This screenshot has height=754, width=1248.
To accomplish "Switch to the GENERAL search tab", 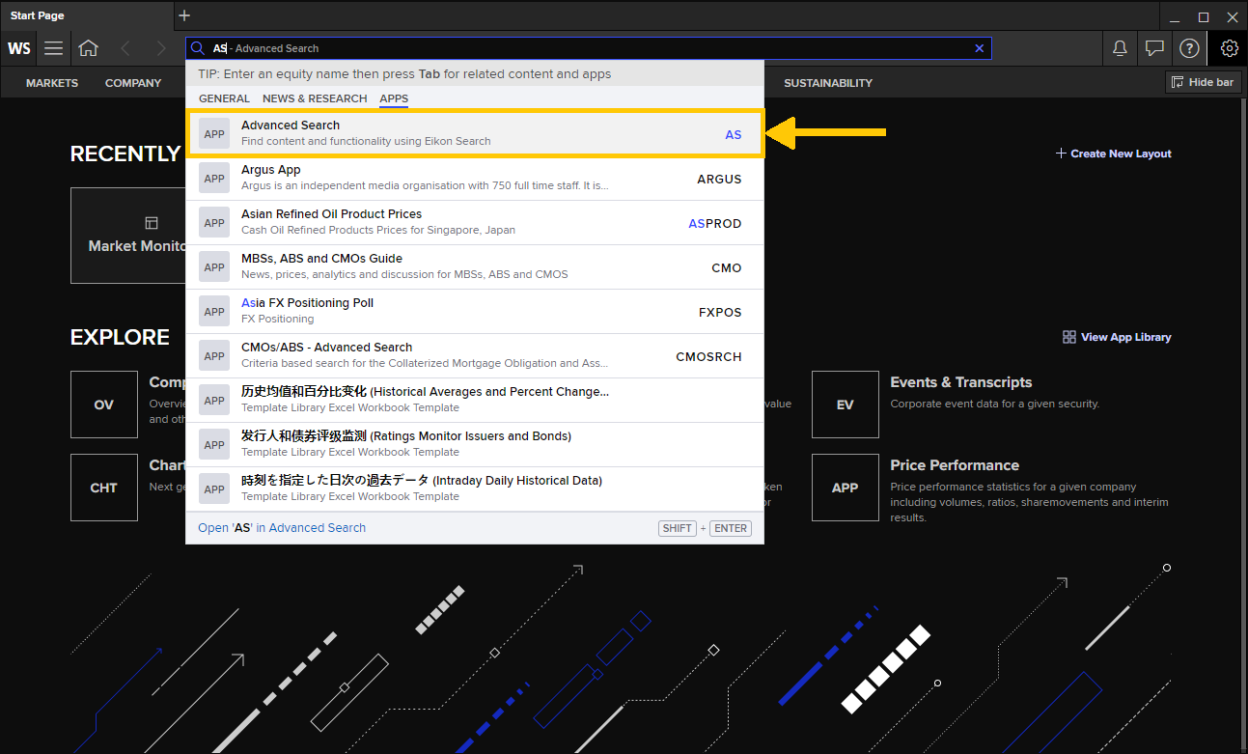I will [x=224, y=98].
